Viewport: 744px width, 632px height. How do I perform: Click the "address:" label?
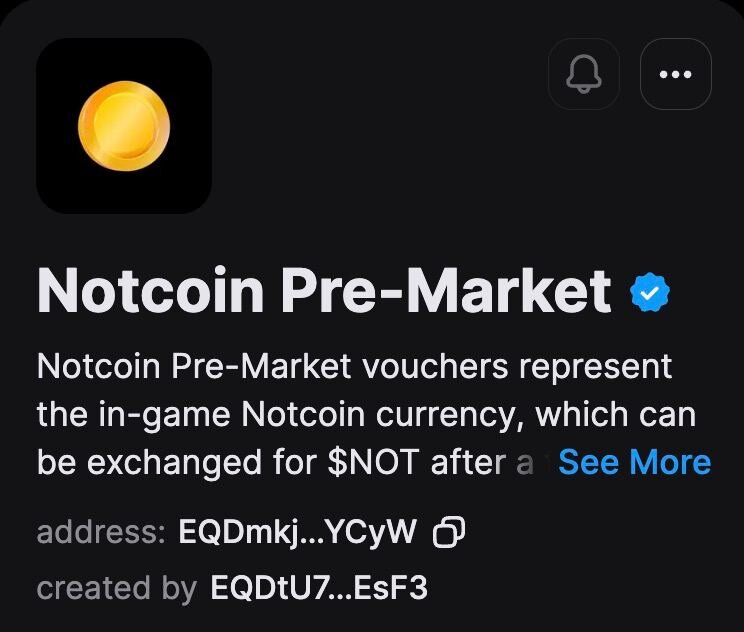[101, 532]
